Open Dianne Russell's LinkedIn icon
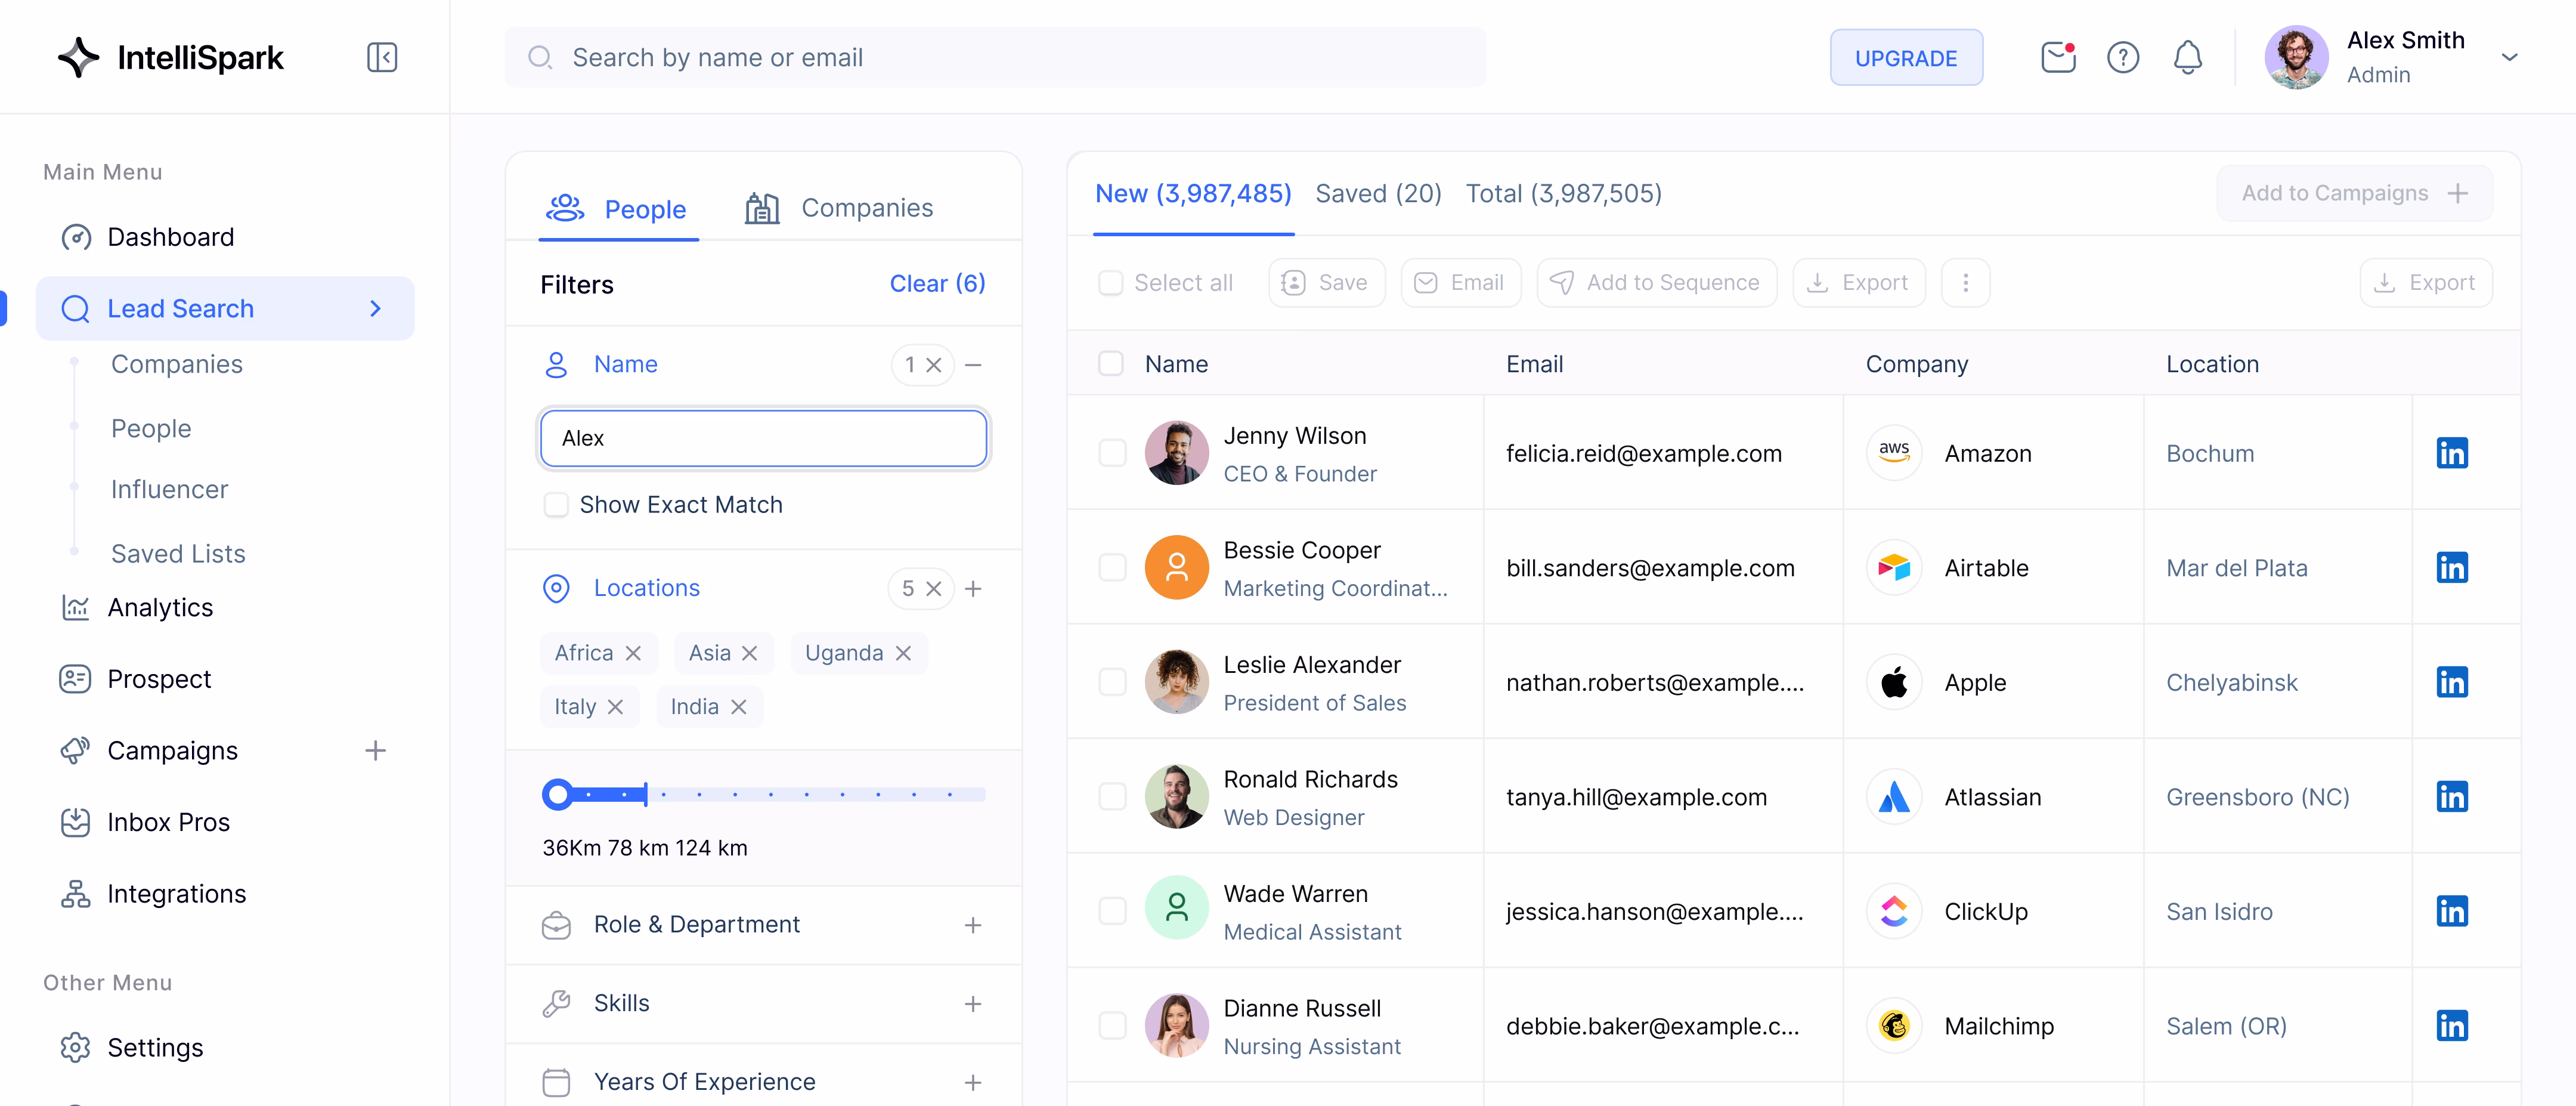The width and height of the screenshot is (2576, 1106). pos(2451,1026)
